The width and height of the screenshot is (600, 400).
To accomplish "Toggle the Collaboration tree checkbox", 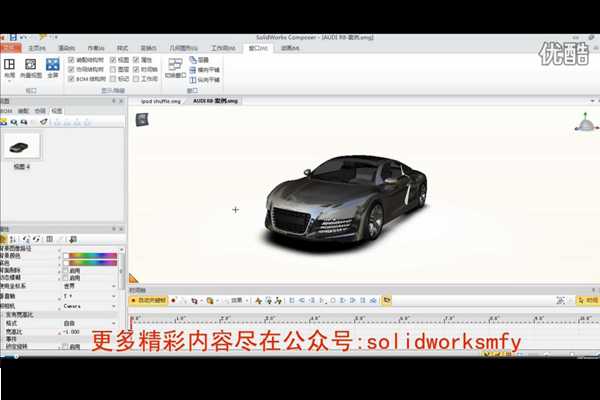I will coord(71,70).
